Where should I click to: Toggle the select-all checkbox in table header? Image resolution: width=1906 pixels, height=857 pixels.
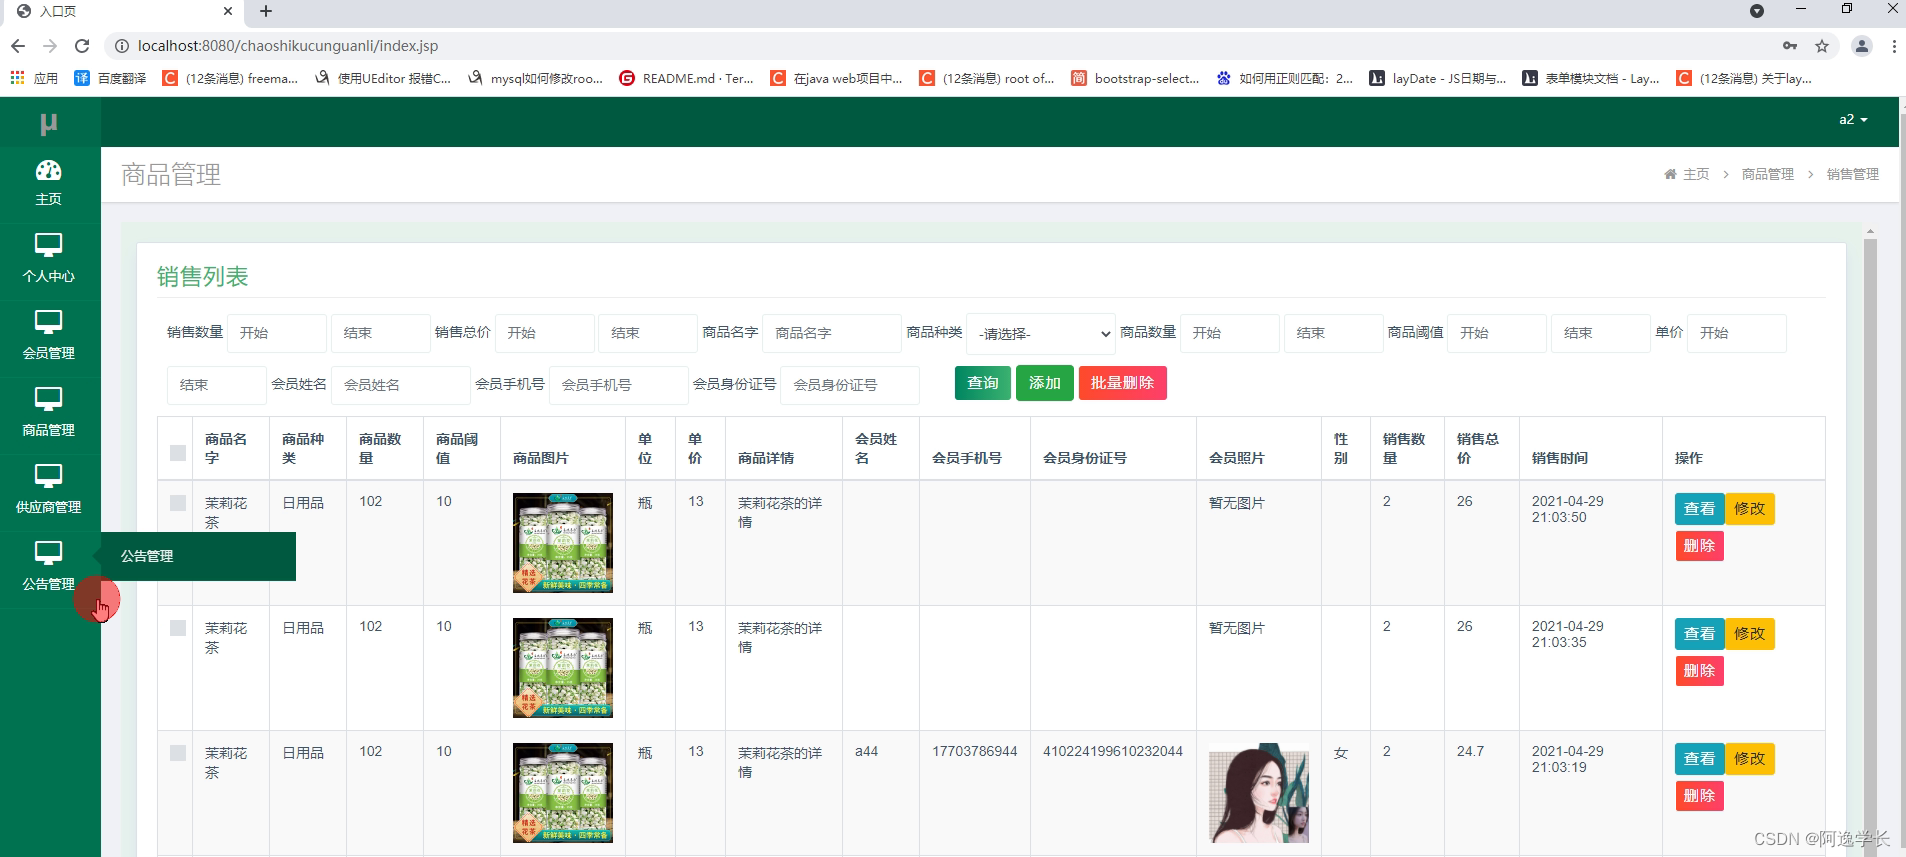178,453
